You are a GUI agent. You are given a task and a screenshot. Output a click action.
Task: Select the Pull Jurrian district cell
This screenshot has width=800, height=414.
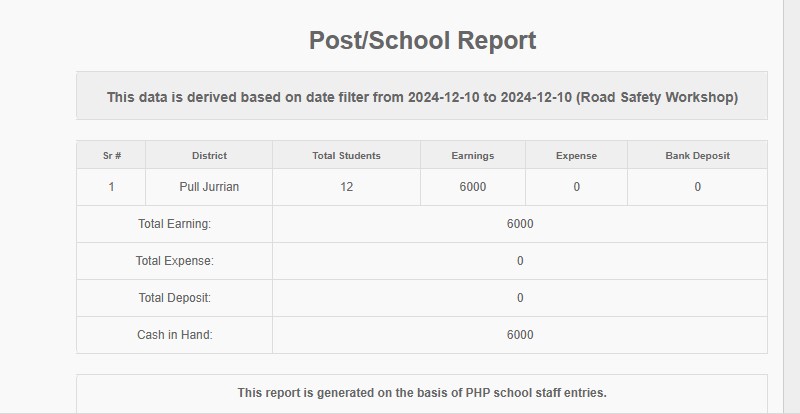(209, 187)
